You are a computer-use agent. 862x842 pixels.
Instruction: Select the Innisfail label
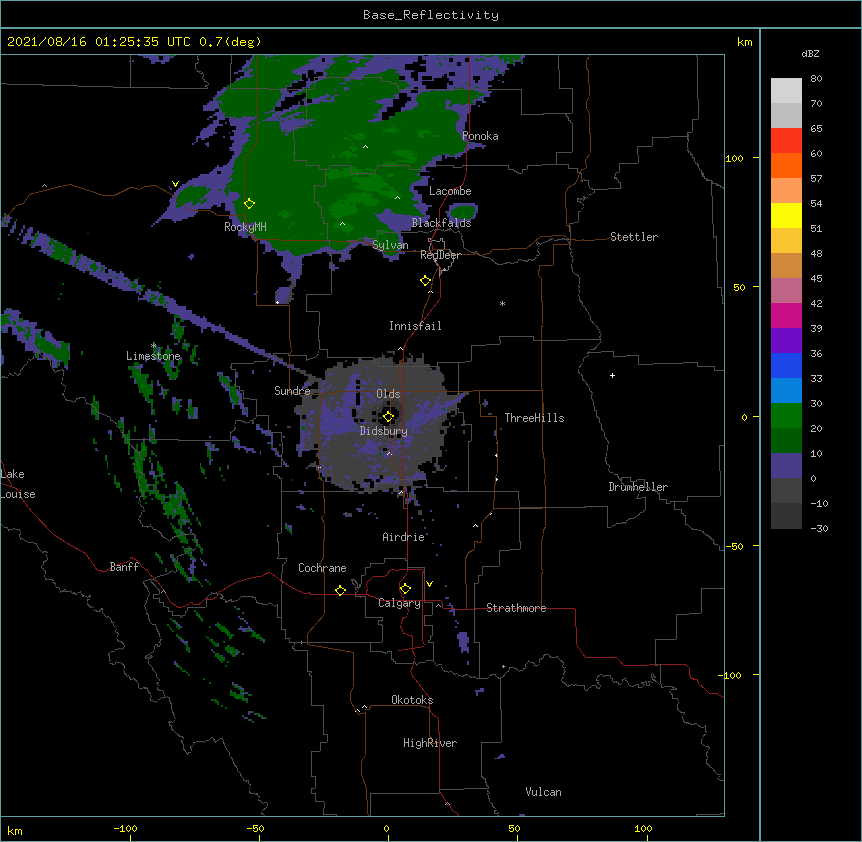(x=415, y=326)
